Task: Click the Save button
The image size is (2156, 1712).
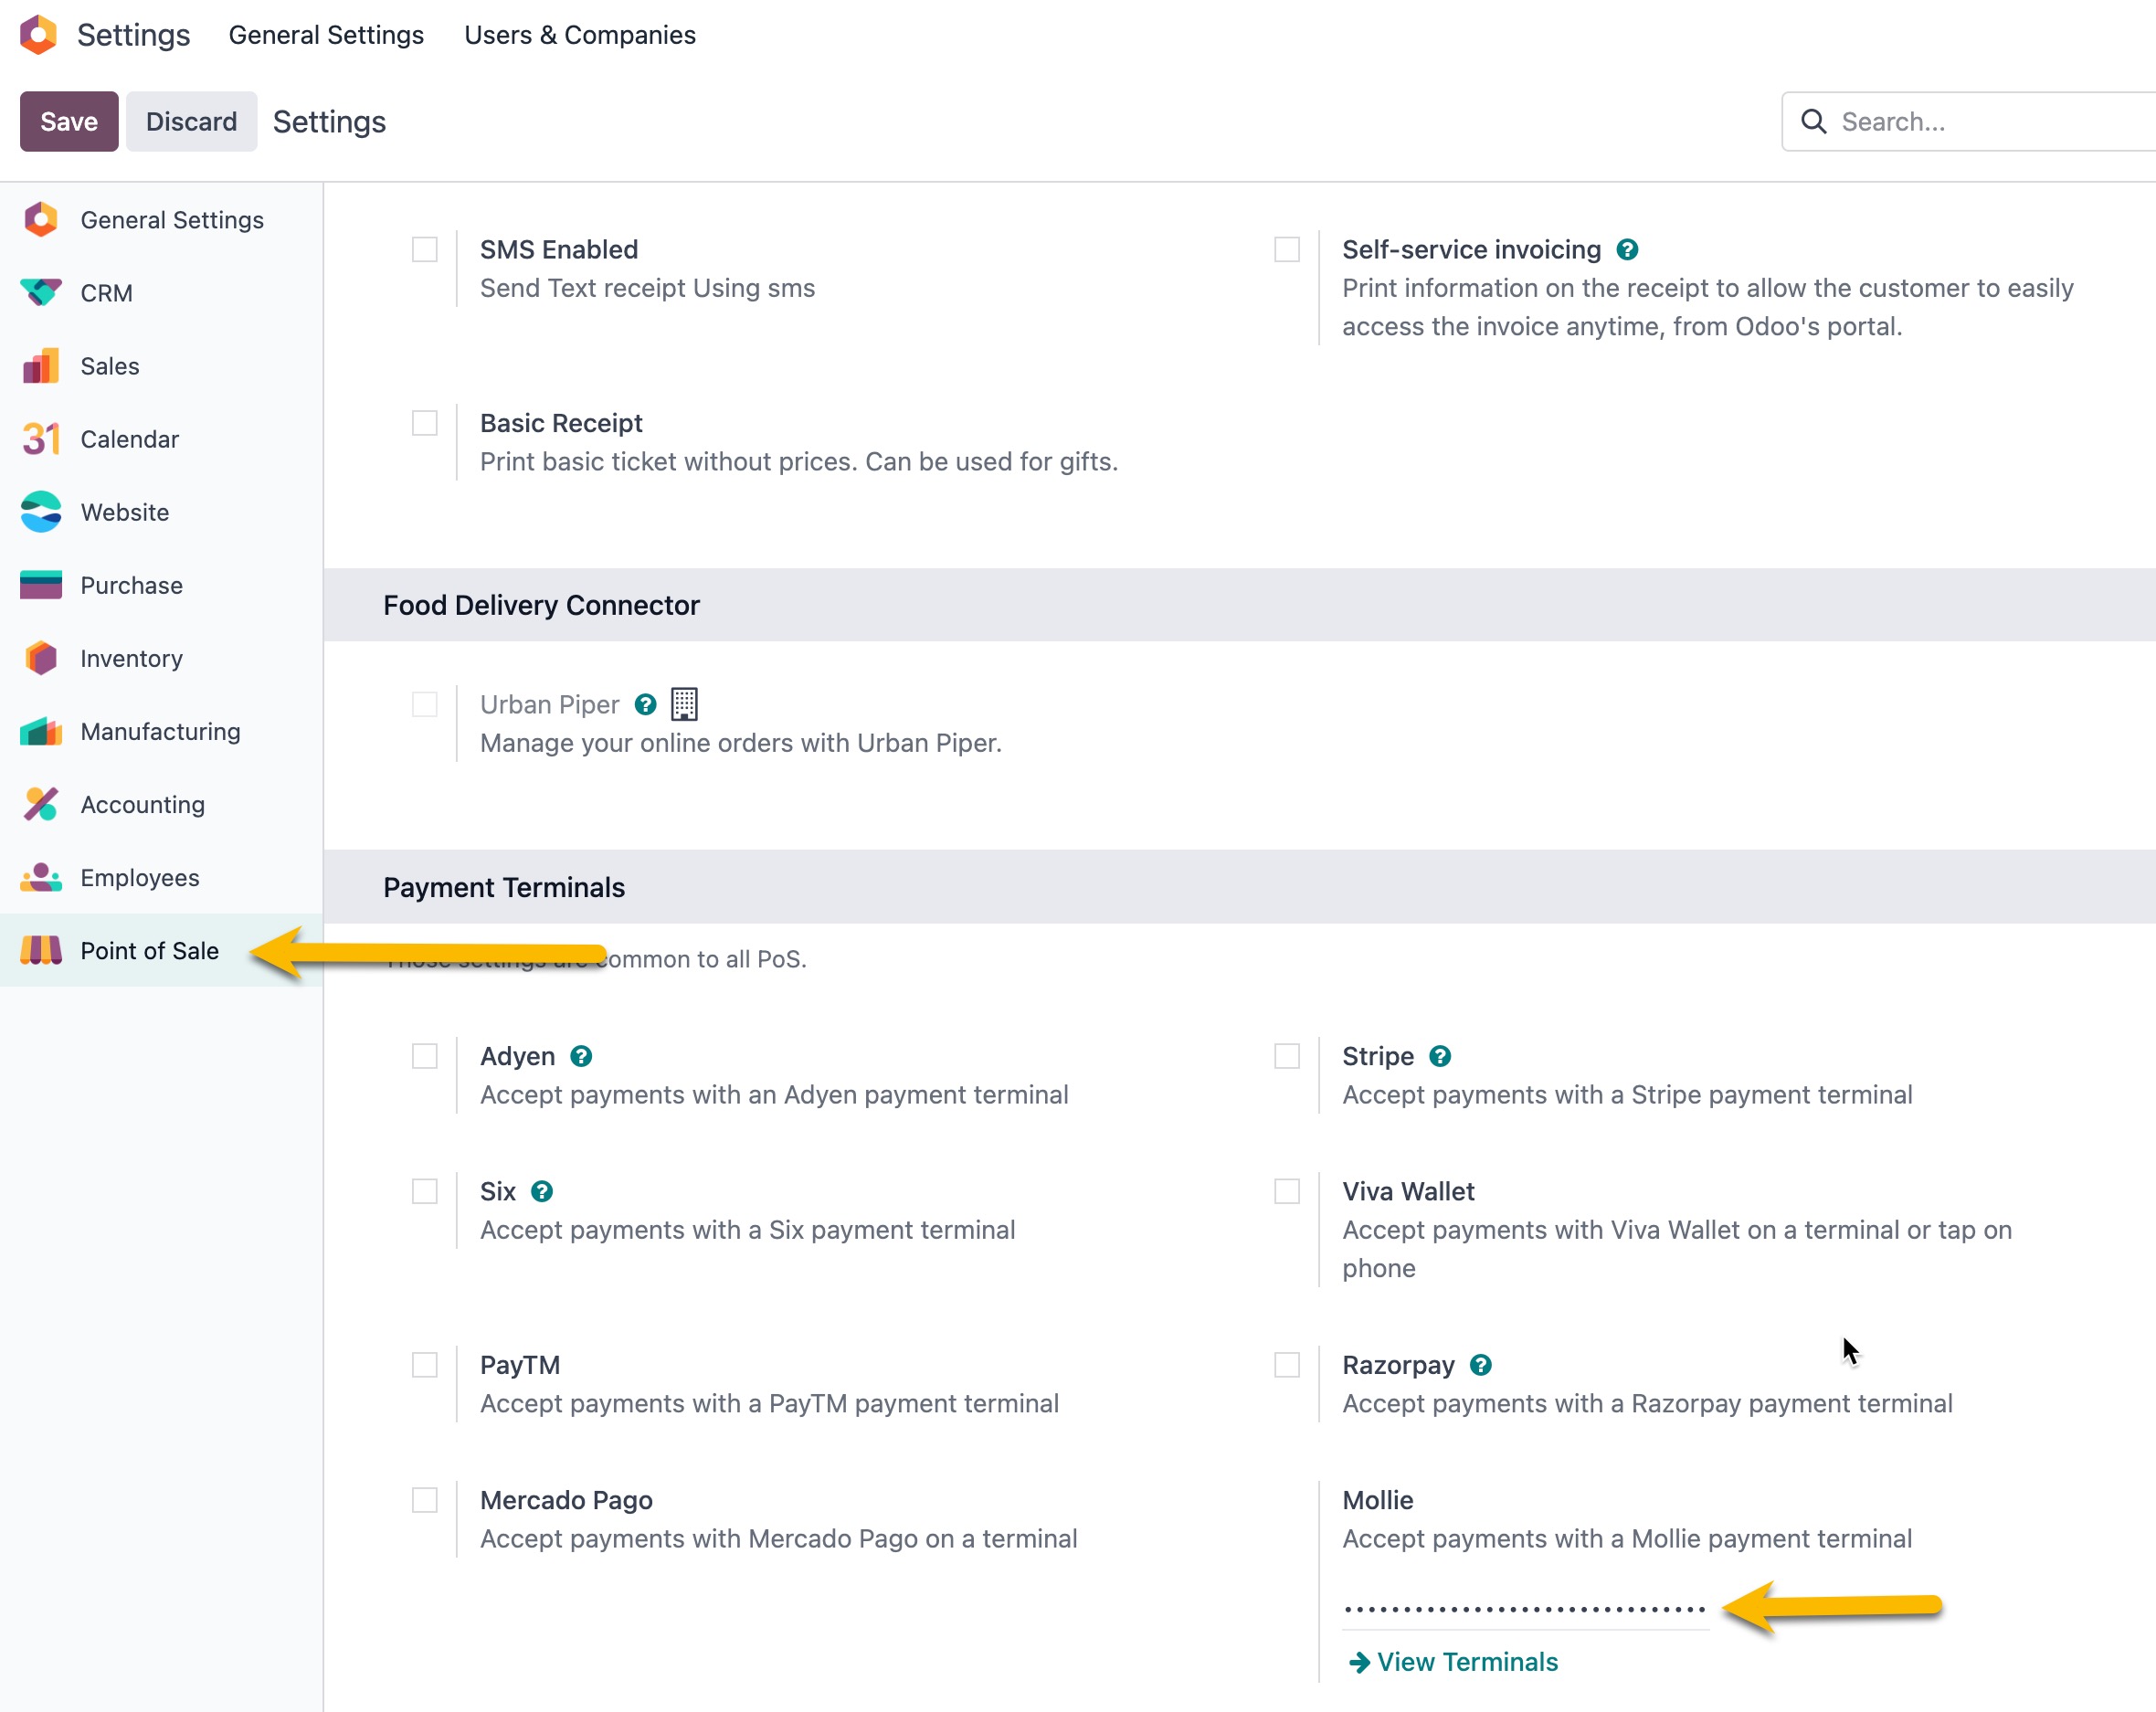Action: [69, 122]
